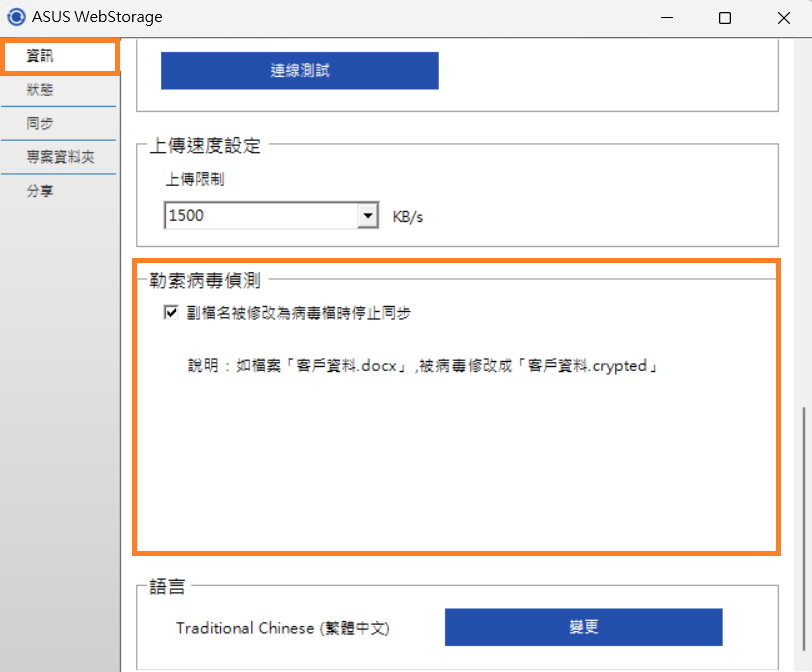Click the 說明 explanation text about .crypted
Screen dimensions: 812x672
tap(423, 366)
